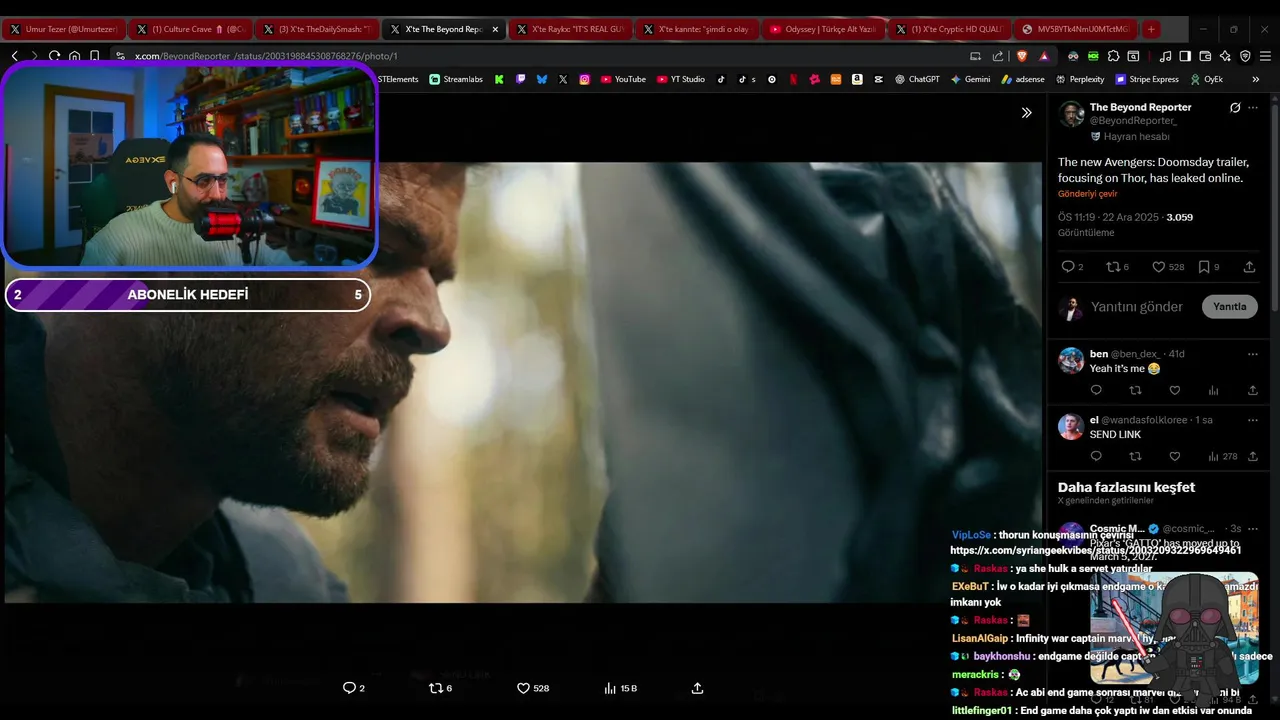Open the extensions puzzle icon
Screen dimensions: 1280x720
(x=1113, y=56)
